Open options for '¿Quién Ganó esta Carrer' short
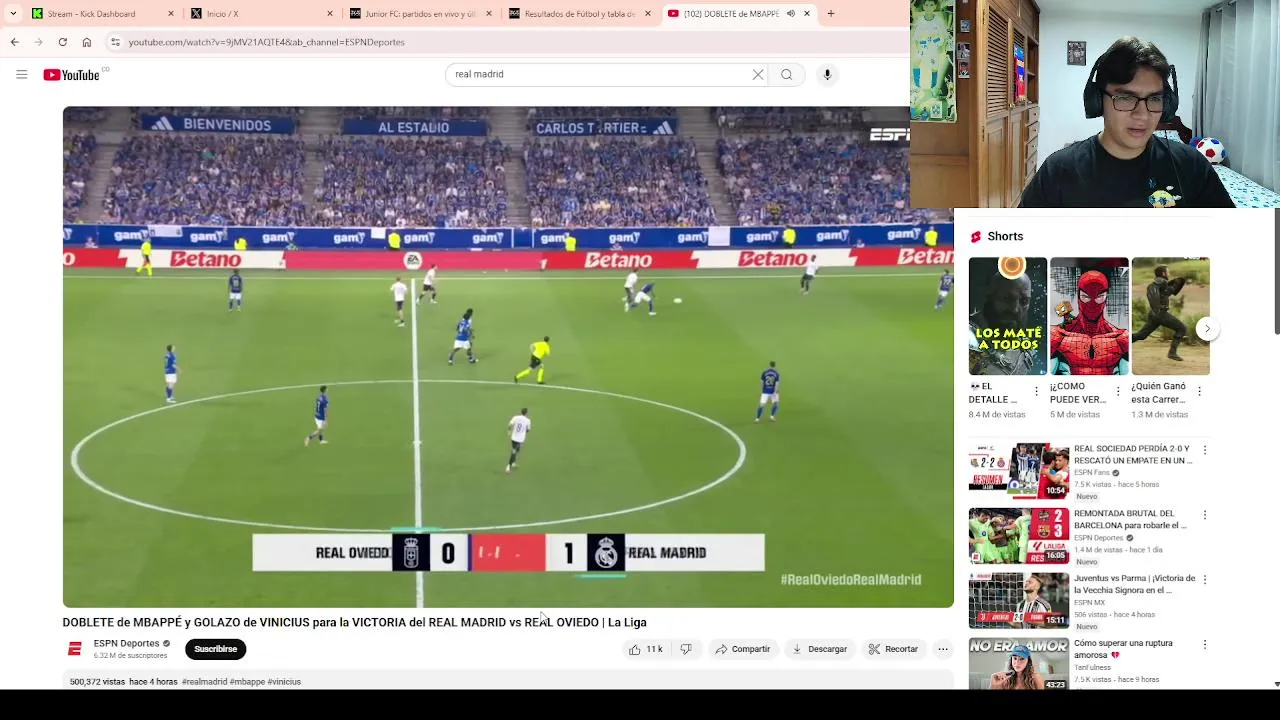Image resolution: width=1280 pixels, height=720 pixels. tap(1199, 391)
